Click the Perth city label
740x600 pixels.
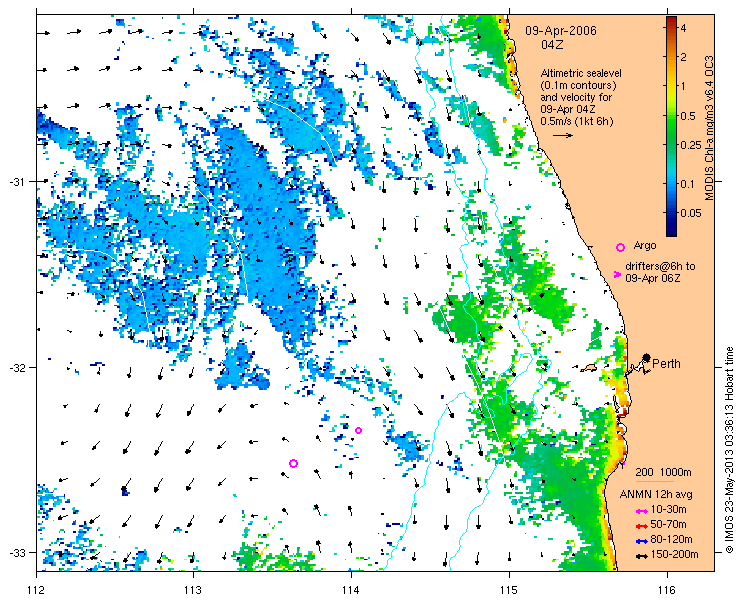pos(666,364)
